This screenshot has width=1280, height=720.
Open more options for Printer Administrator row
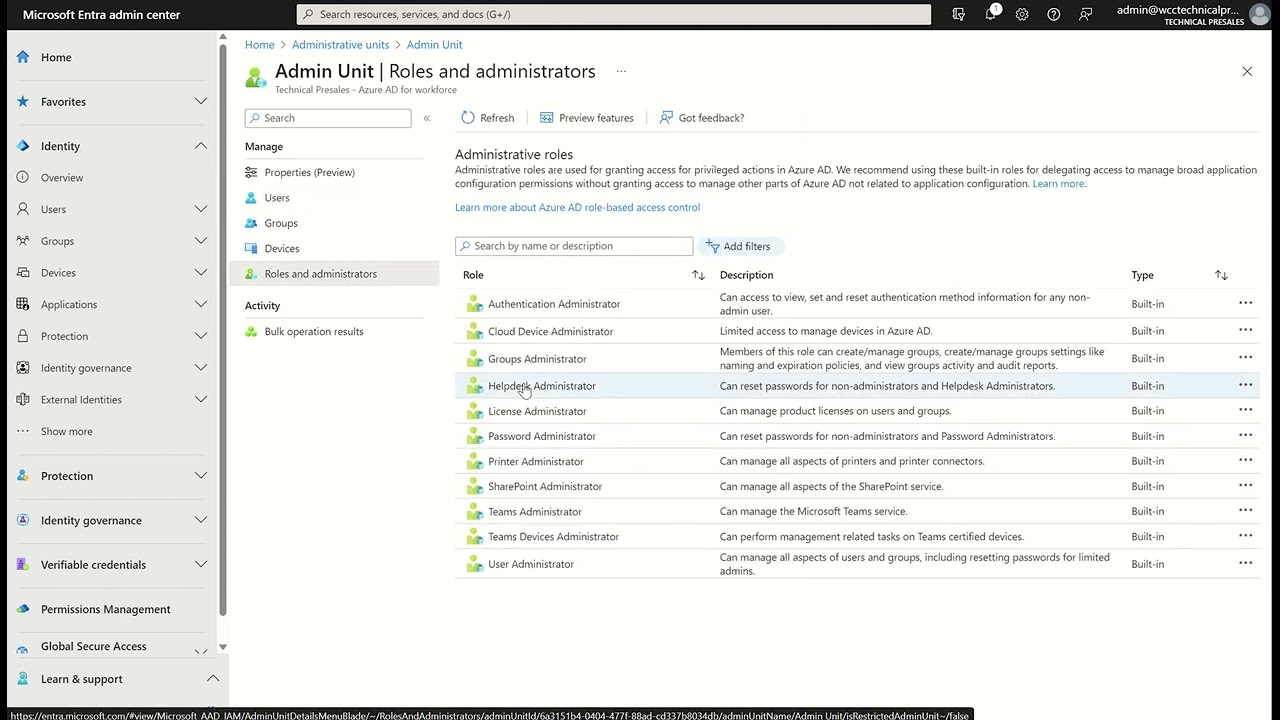[x=1245, y=460]
